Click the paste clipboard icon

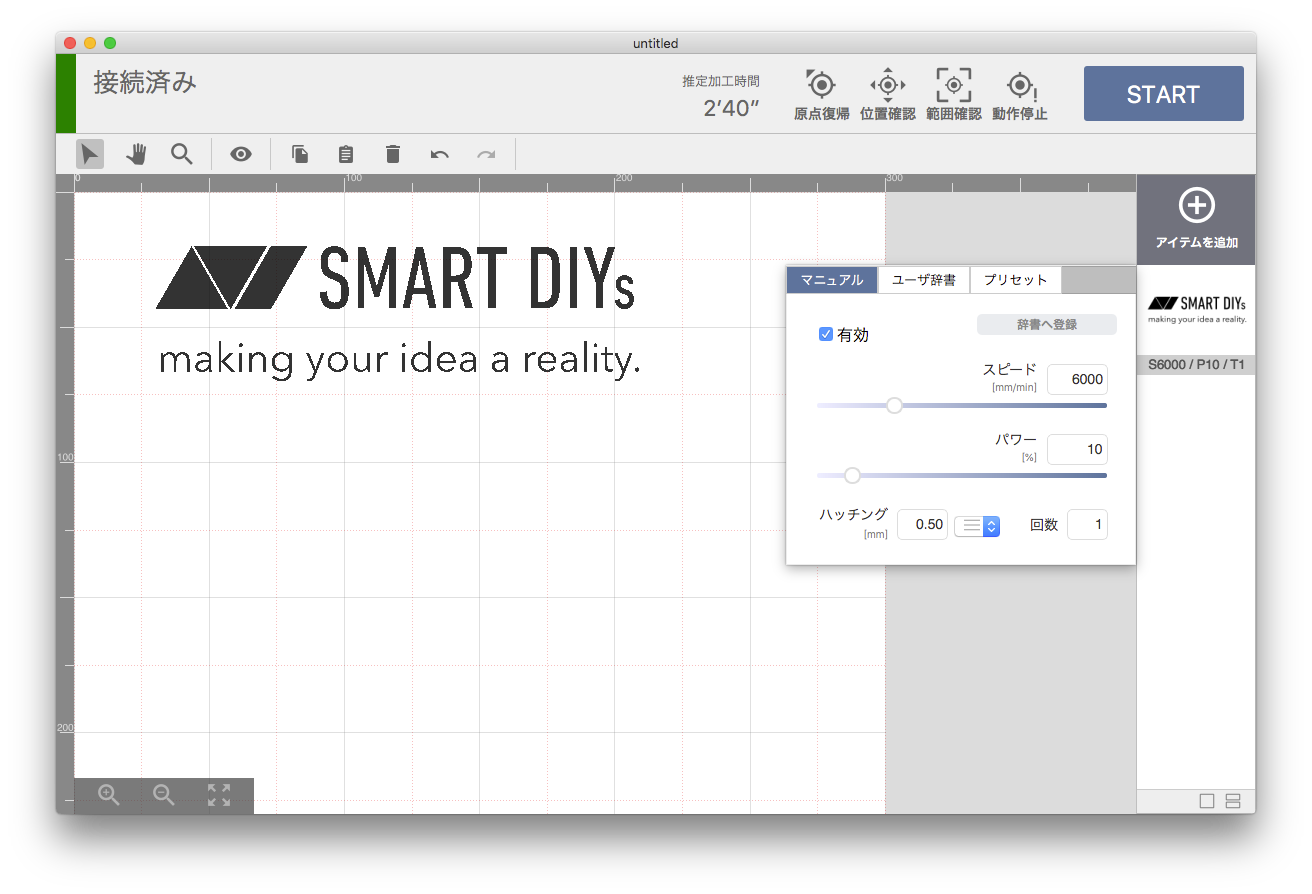[x=346, y=154]
